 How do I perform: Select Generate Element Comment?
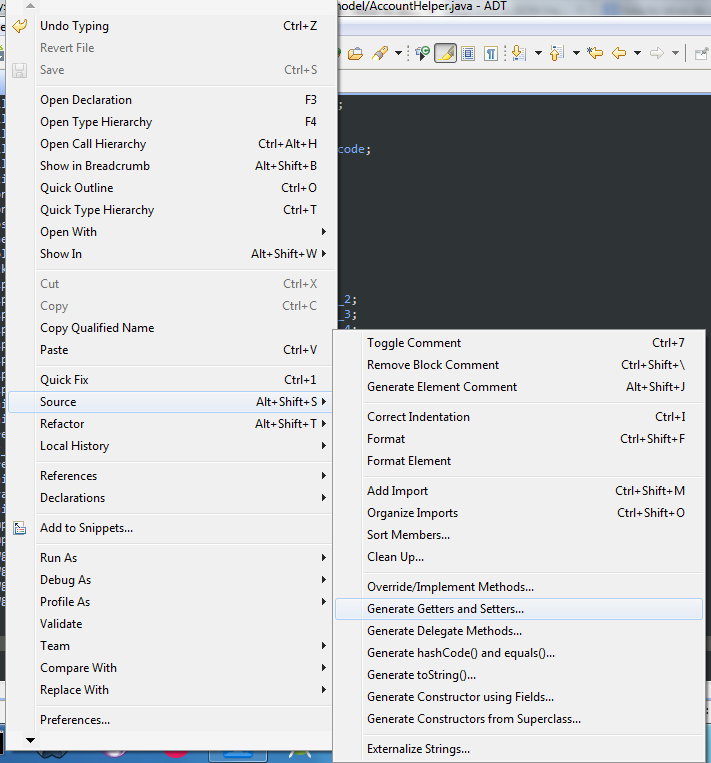(x=519, y=387)
